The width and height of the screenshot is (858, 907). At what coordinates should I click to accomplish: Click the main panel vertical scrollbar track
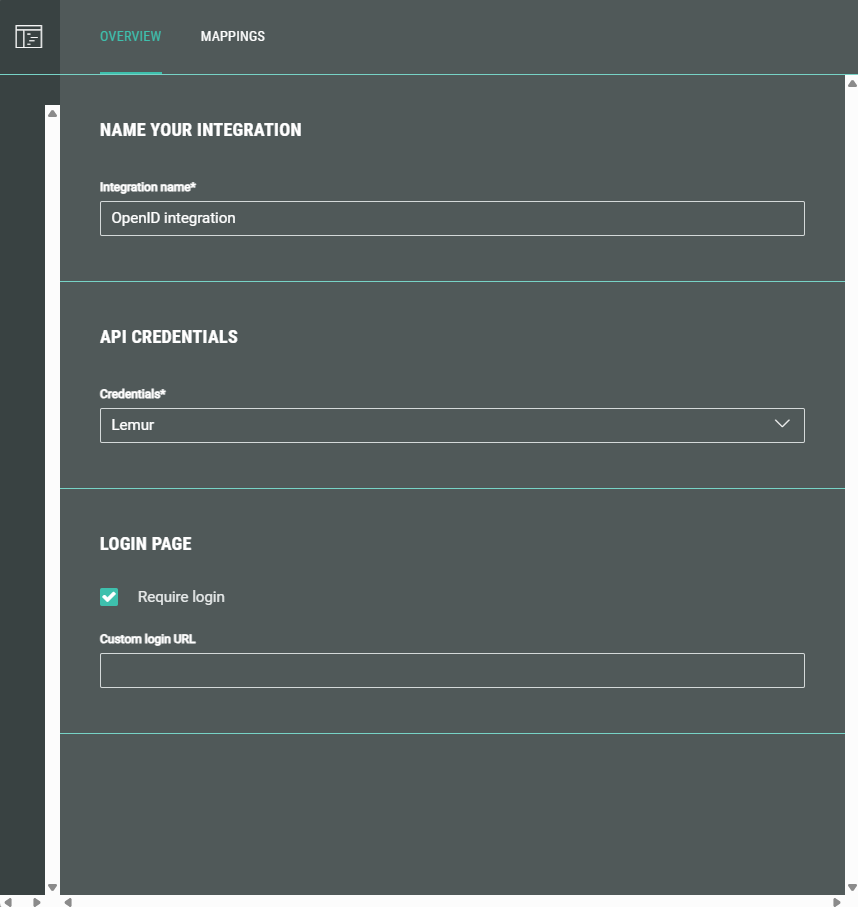pyautogui.click(x=852, y=480)
